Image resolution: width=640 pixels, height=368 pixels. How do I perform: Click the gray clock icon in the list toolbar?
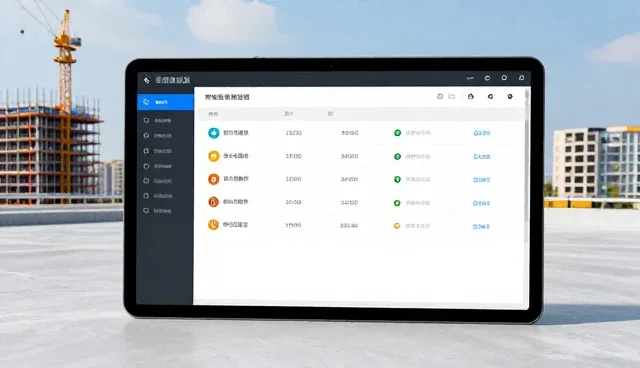(440, 96)
